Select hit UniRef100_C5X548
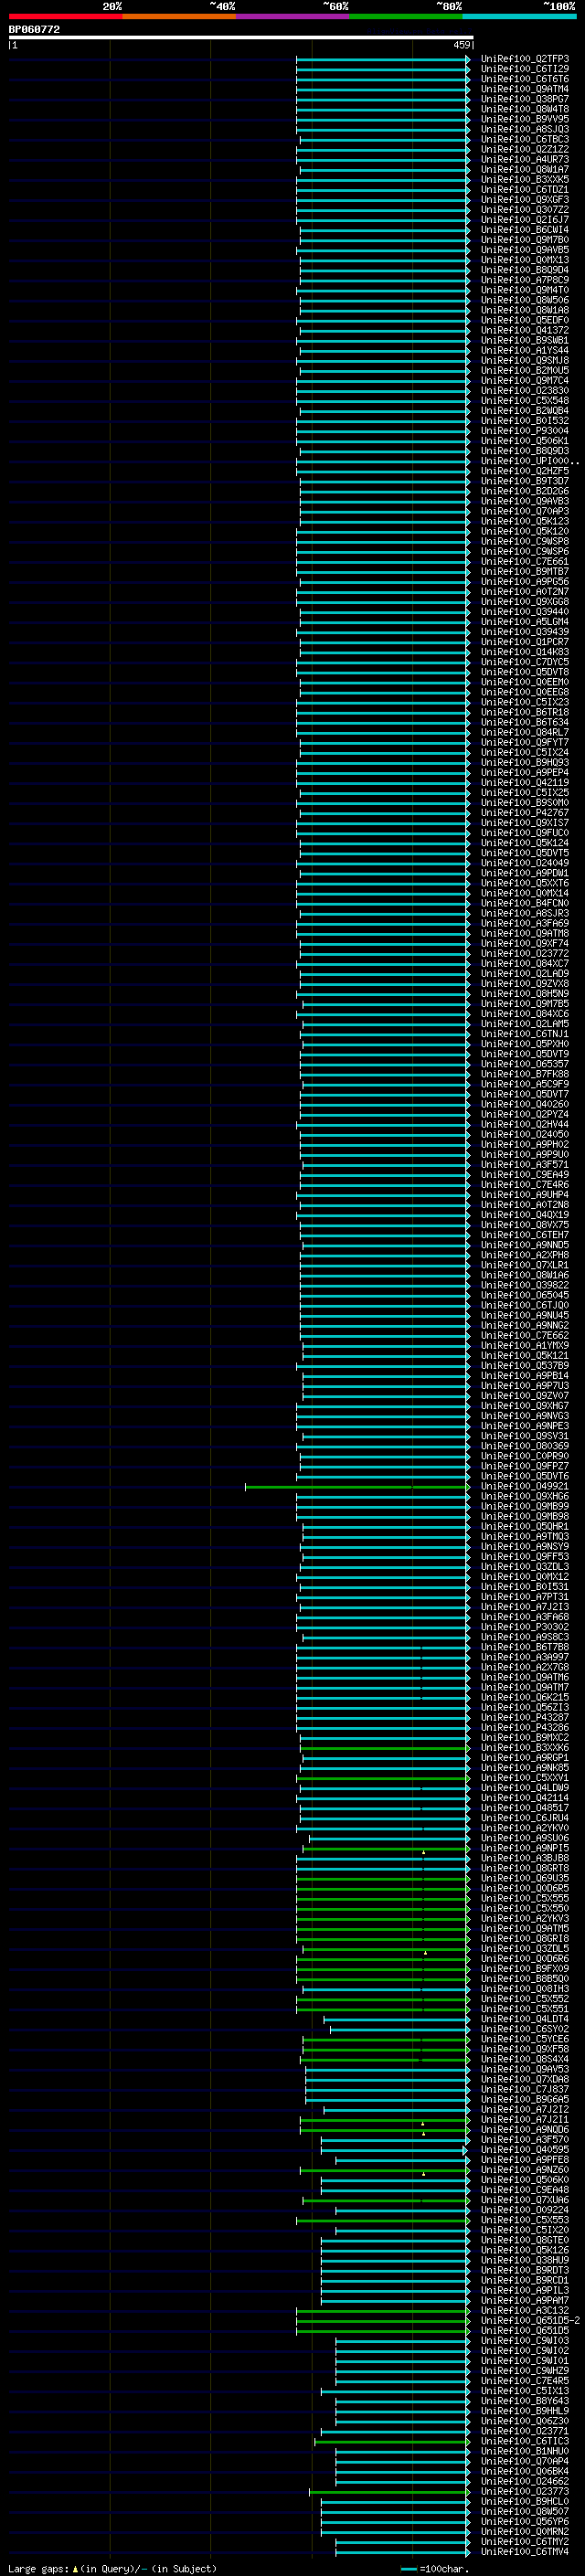The width and height of the screenshot is (585, 2576). [x=524, y=401]
